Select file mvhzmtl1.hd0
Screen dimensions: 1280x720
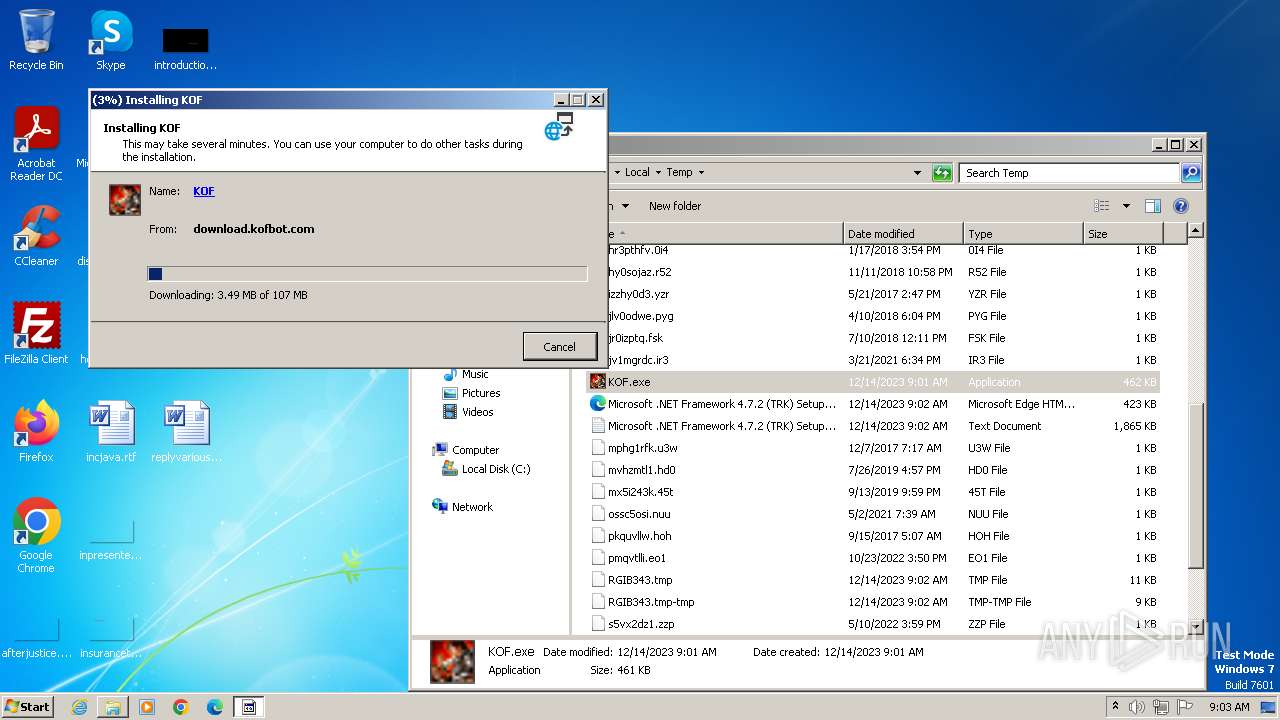click(x=874, y=470)
